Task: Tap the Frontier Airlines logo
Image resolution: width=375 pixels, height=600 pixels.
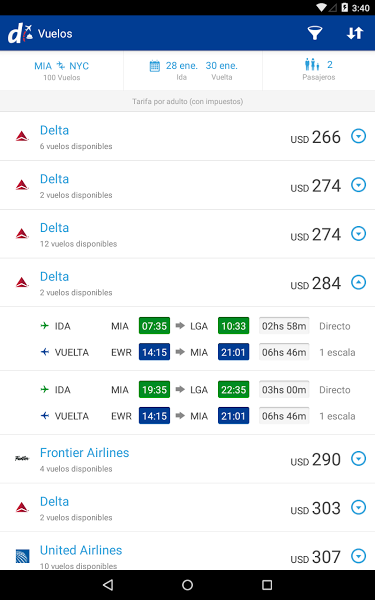Action: pyautogui.click(x=22, y=458)
